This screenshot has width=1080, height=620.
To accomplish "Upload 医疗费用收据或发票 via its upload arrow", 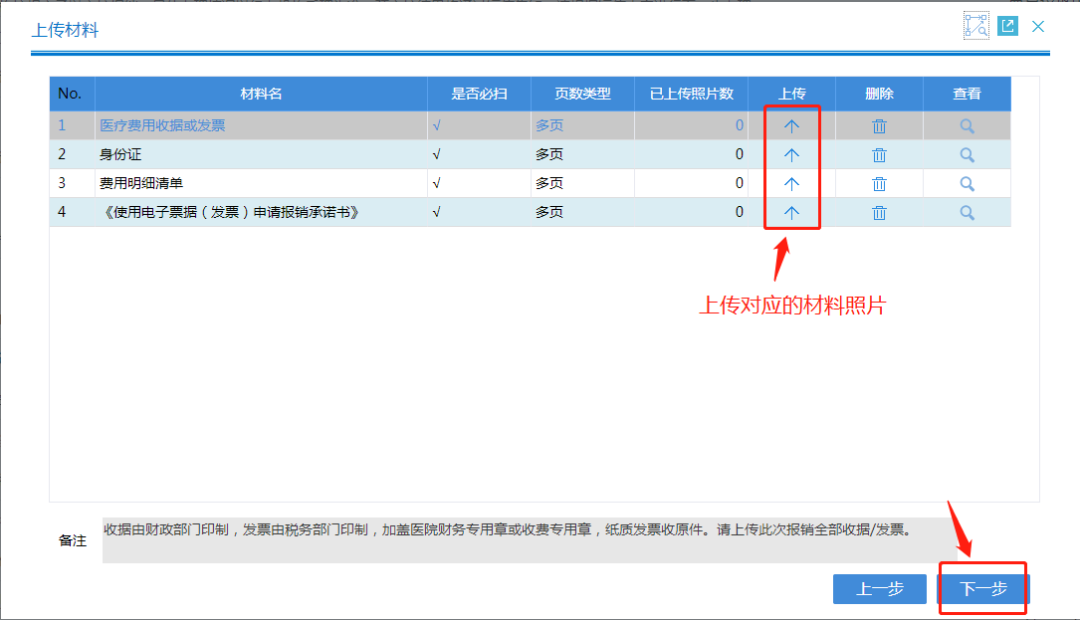I will [x=792, y=125].
